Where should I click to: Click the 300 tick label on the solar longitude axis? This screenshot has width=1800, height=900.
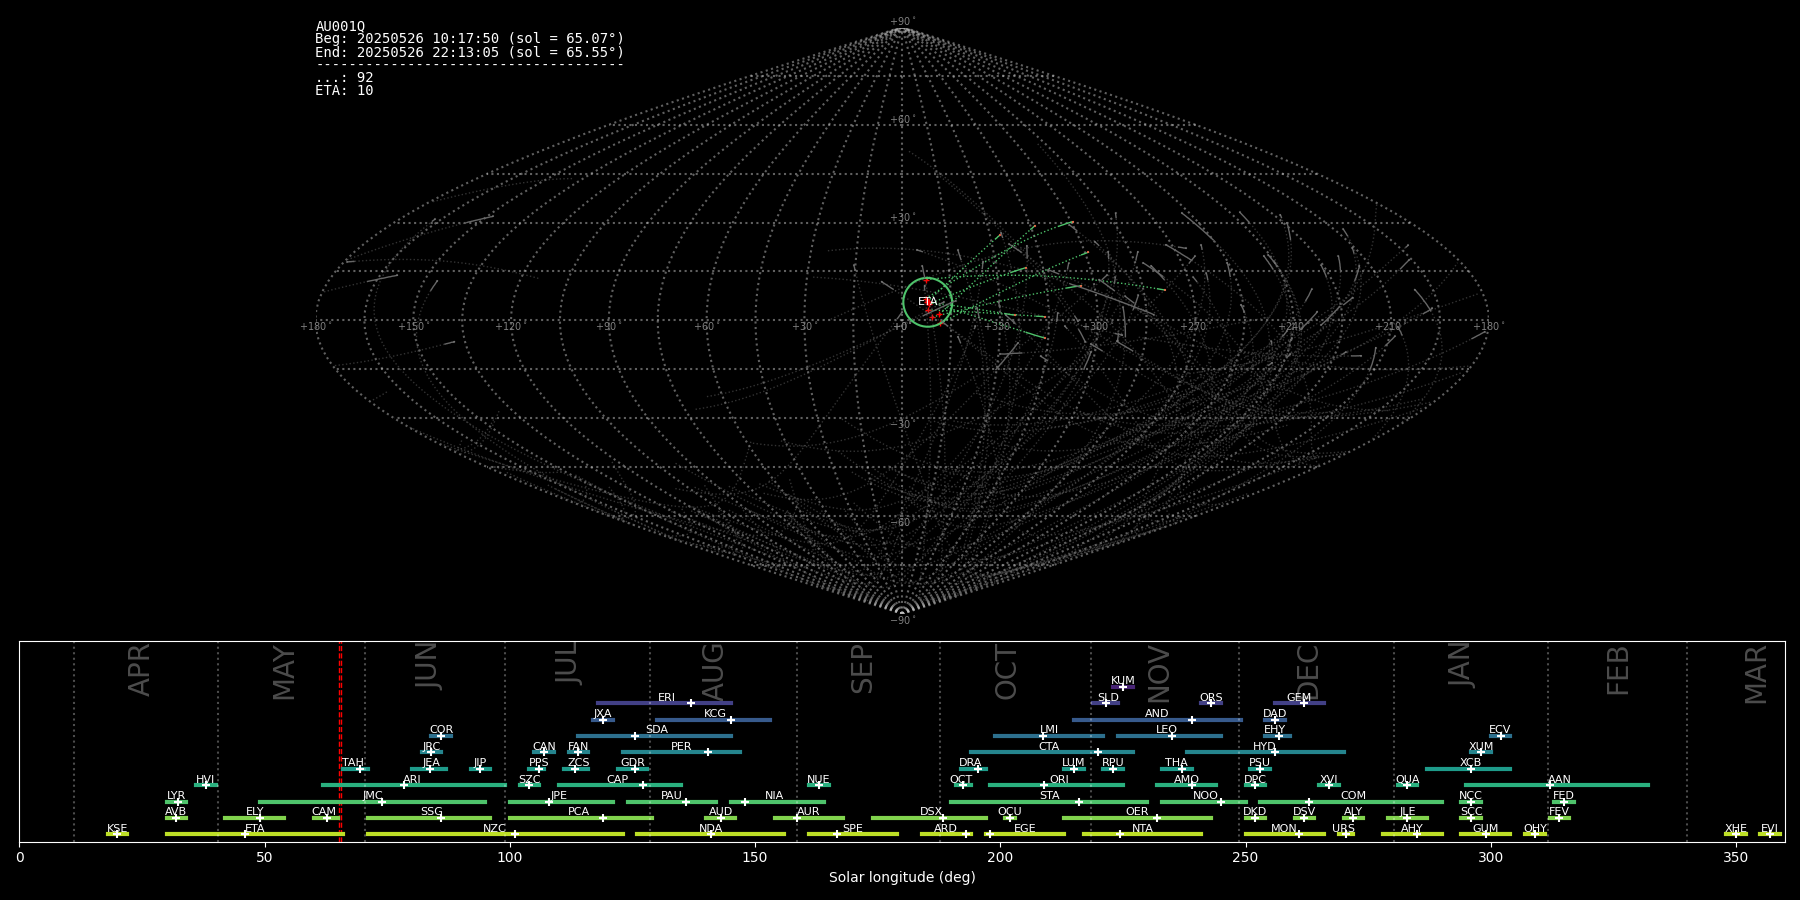[x=1490, y=857]
